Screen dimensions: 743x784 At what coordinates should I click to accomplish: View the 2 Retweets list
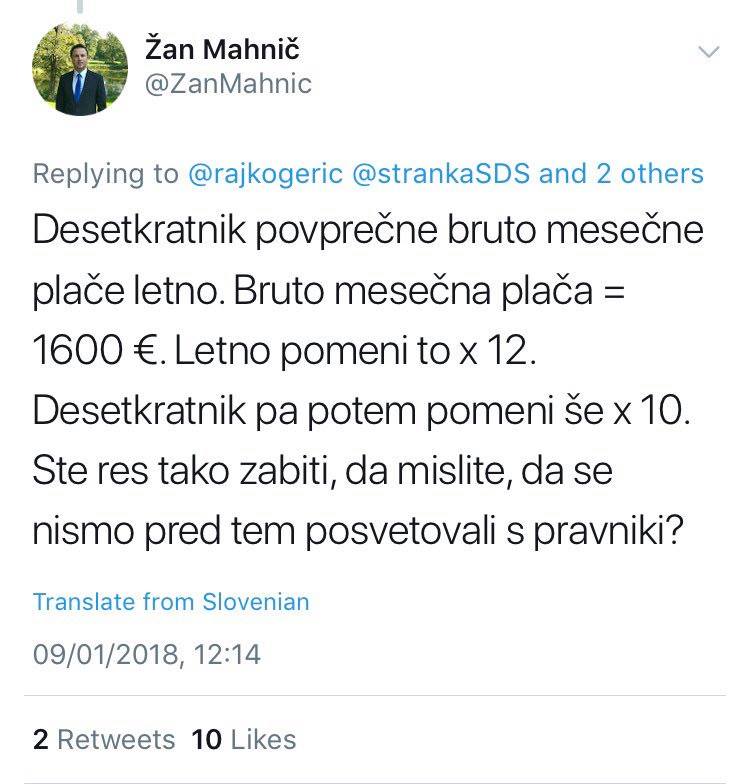click(x=104, y=739)
